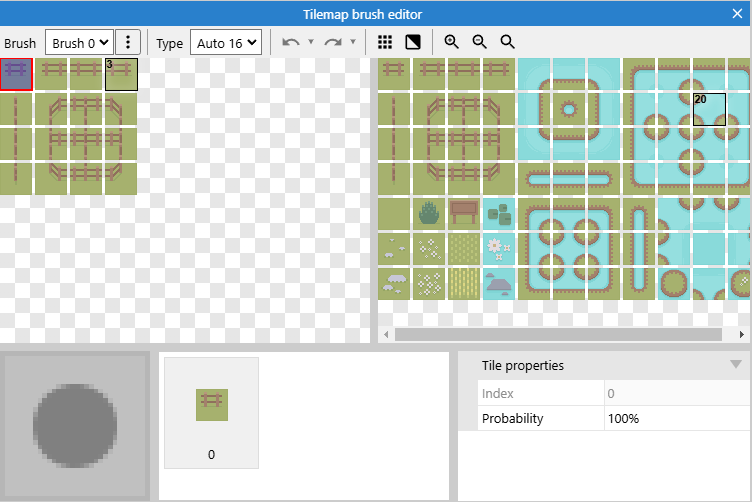Open the Brush 0 dropdown
Screen dimensions: 752x502
click(x=79, y=43)
